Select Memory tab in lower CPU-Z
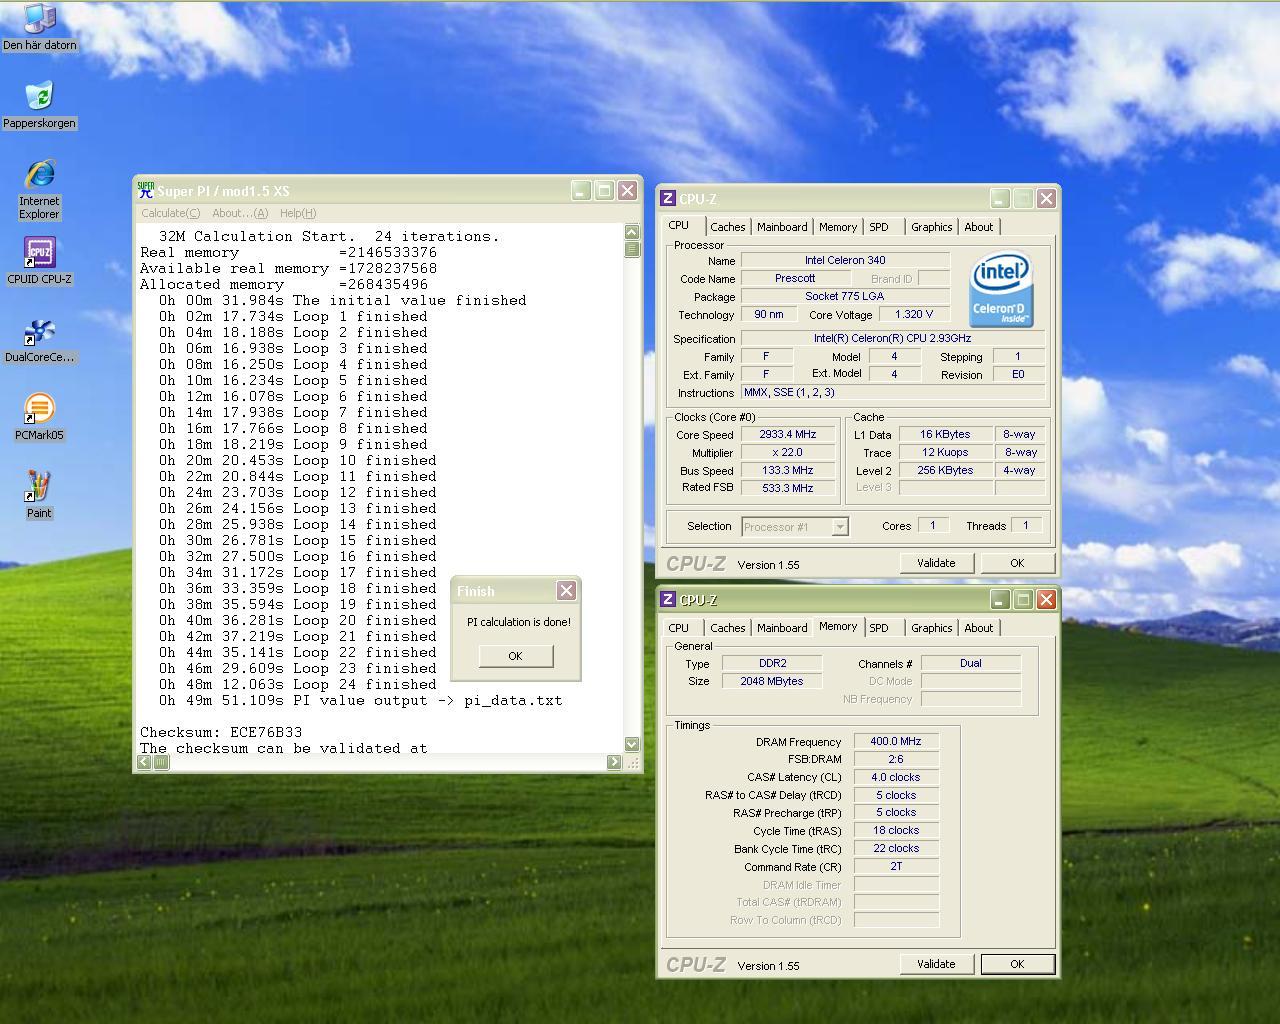The image size is (1280, 1024). pos(838,627)
